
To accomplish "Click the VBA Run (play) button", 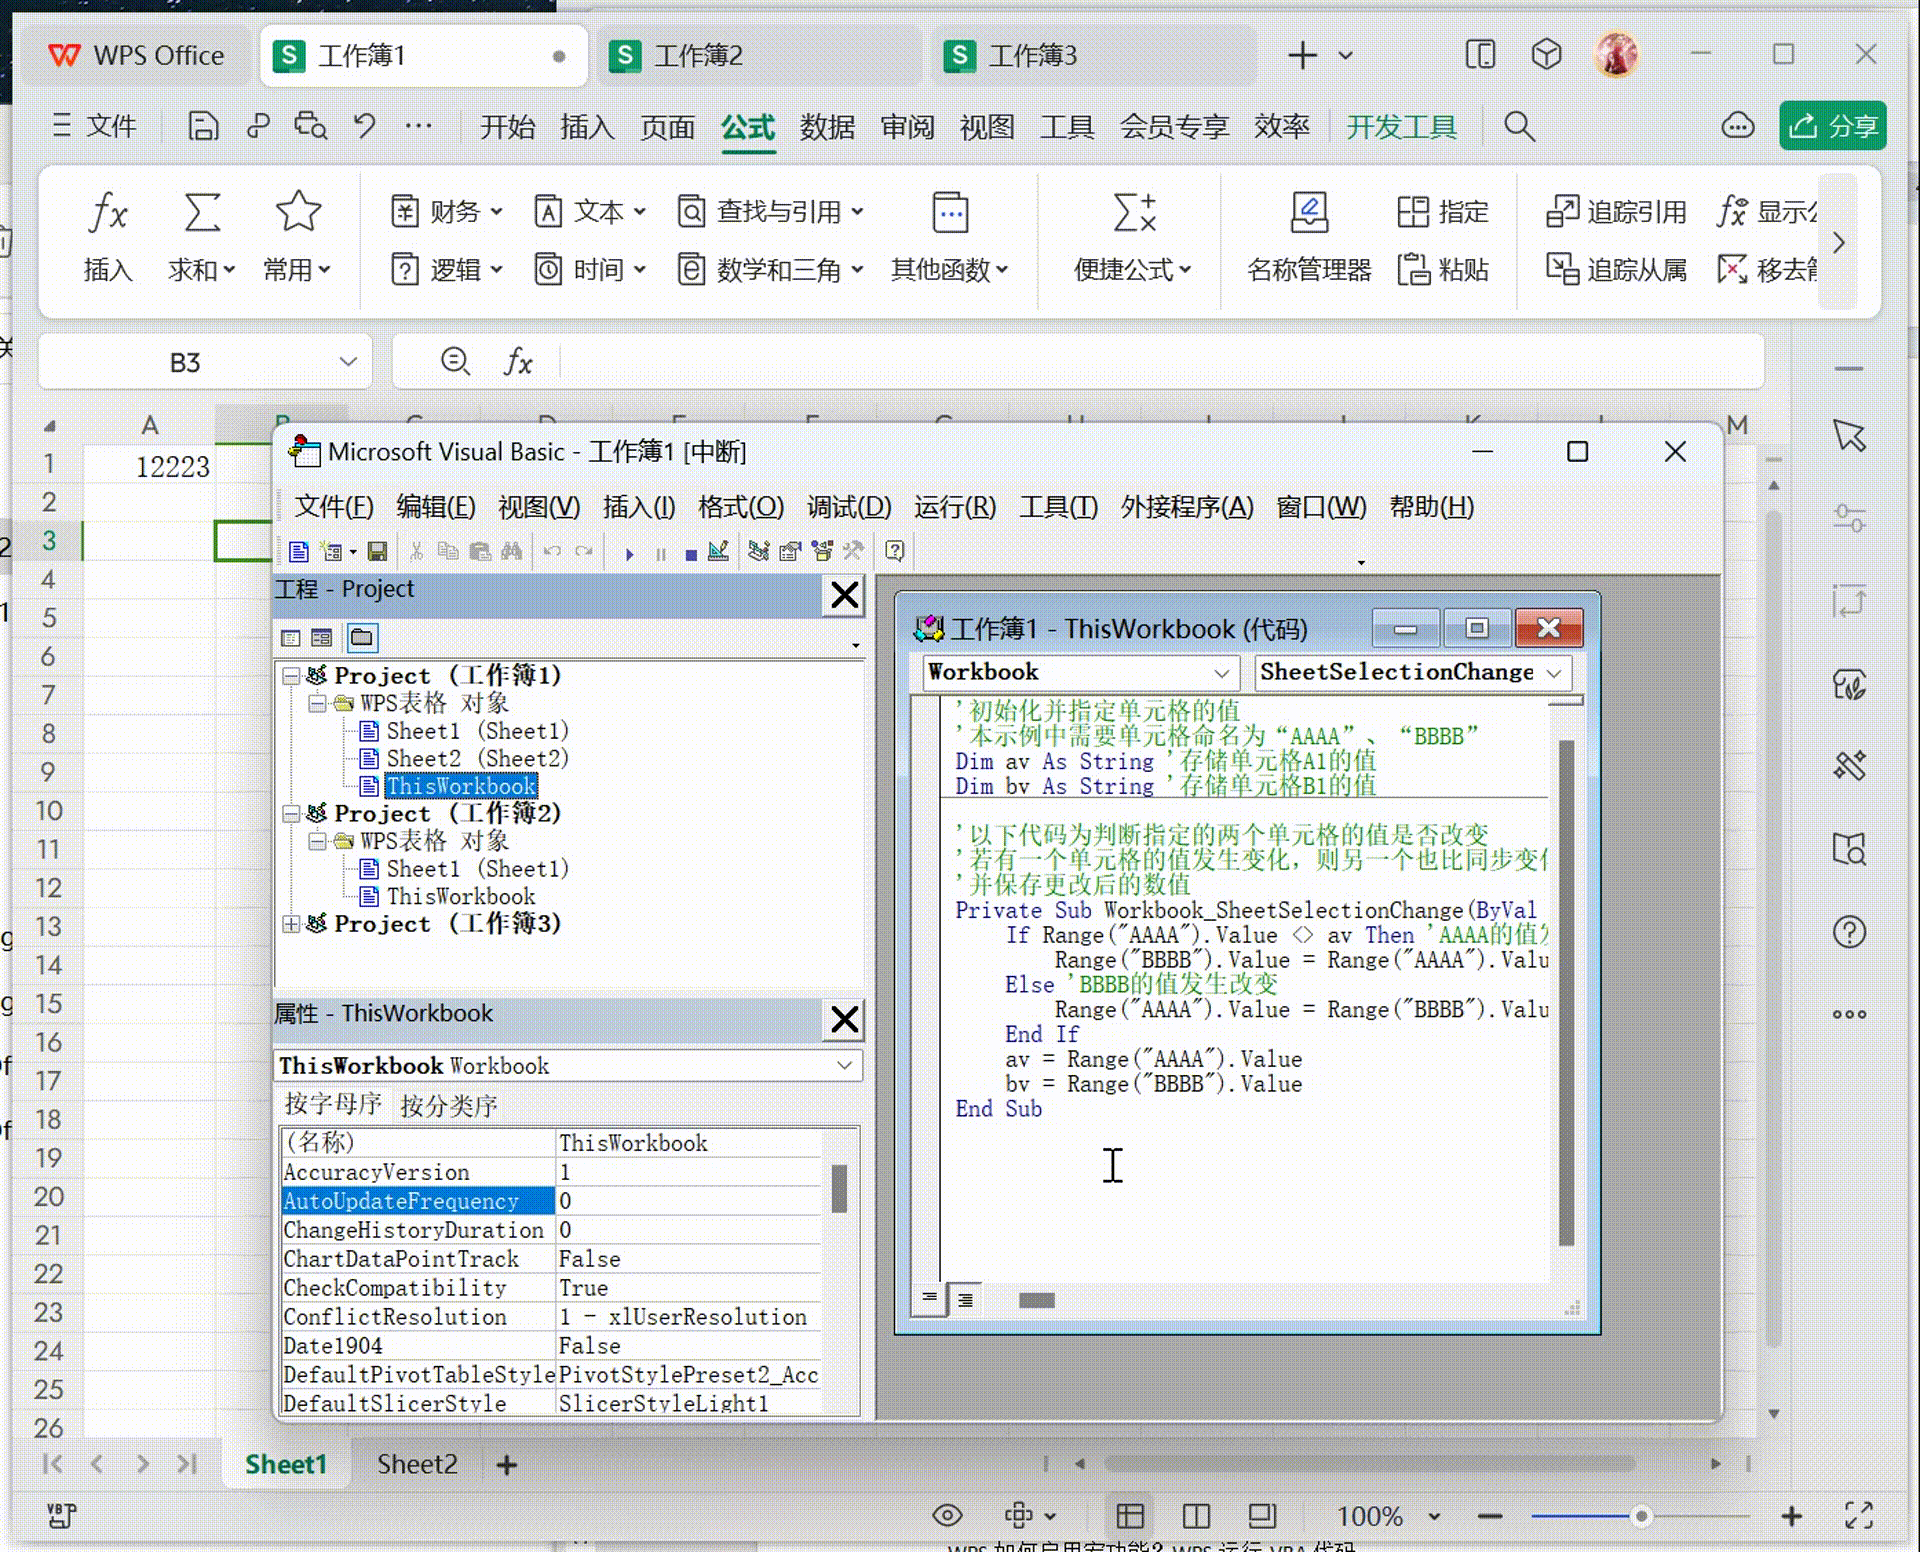I will pyautogui.click(x=629, y=553).
